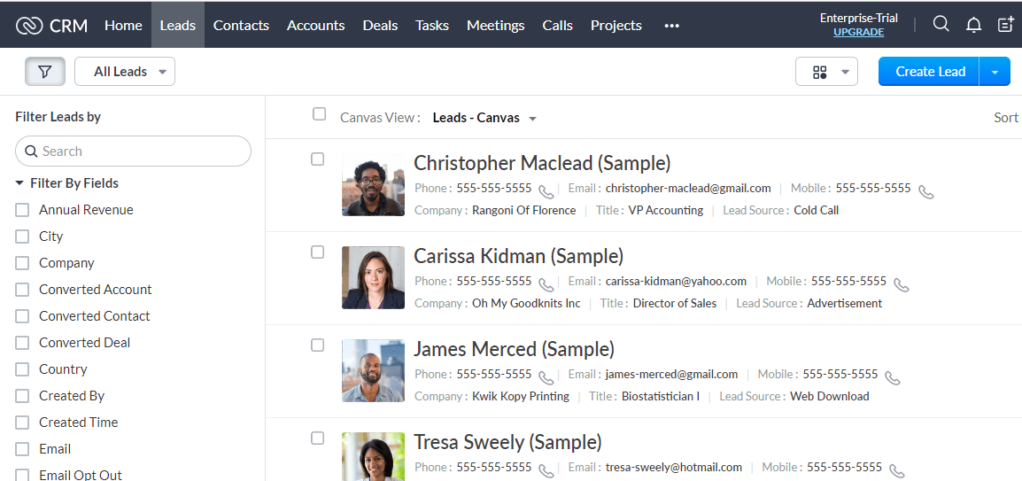
Task: Click the calendar add icon in header
Action: click(1005, 25)
